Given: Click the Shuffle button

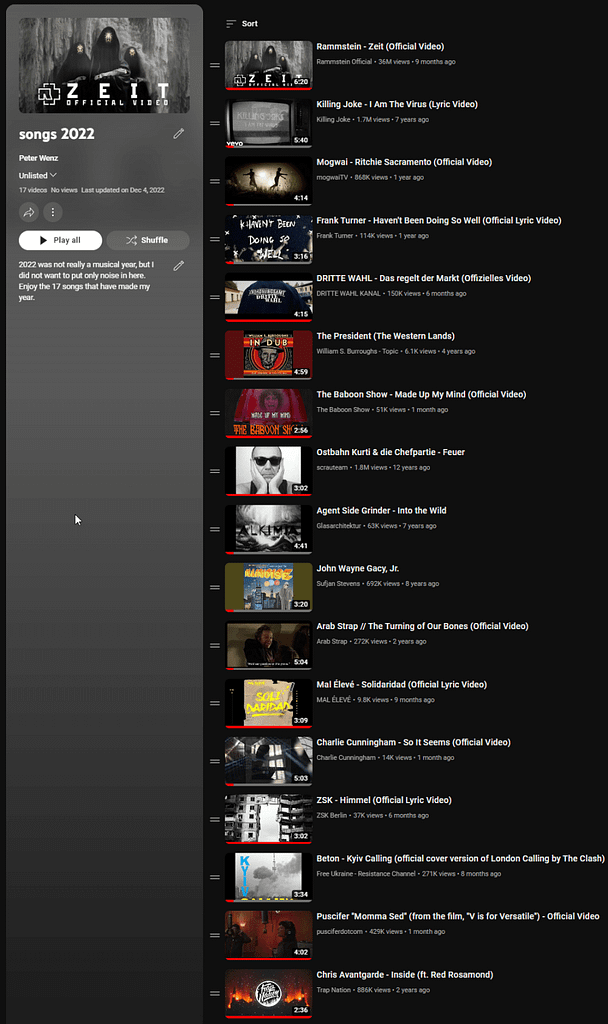Looking at the screenshot, I should tap(148, 240).
